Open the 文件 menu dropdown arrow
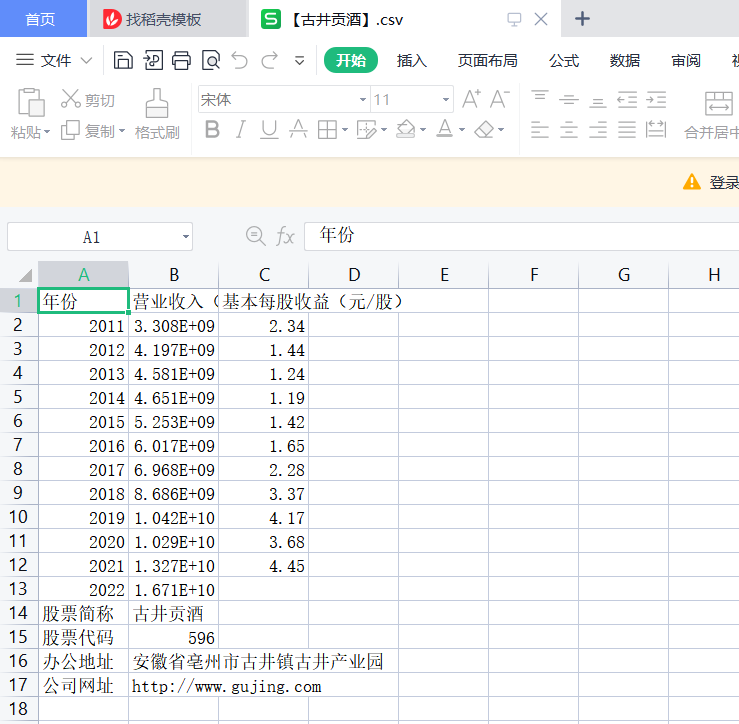Viewport: 739px width, 724px height. tap(86, 60)
